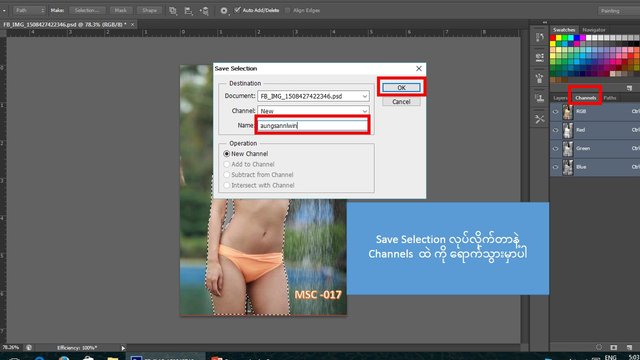The width and height of the screenshot is (640, 360).
Task: Select the Green channel row
Action: (x=595, y=149)
